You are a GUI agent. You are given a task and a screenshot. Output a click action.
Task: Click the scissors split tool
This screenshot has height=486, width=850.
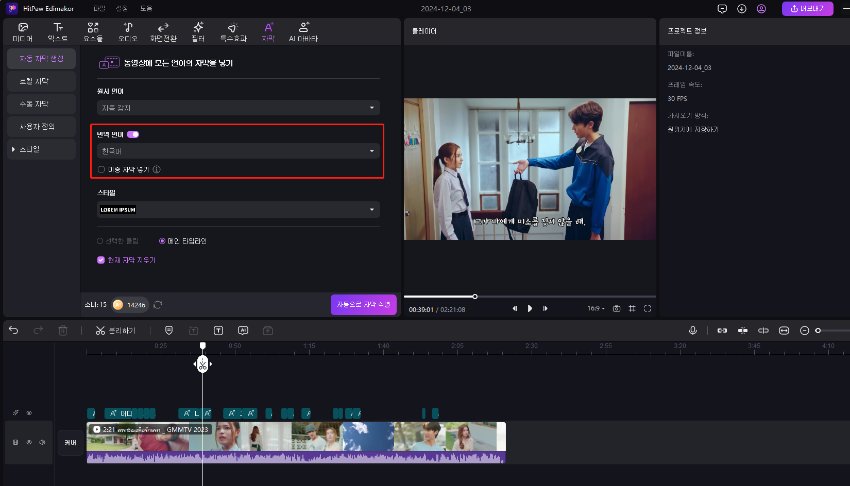(100, 330)
